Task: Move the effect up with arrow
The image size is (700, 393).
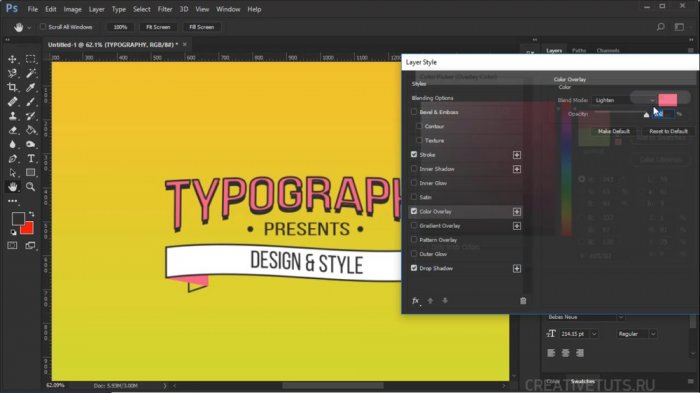Action: [430, 301]
